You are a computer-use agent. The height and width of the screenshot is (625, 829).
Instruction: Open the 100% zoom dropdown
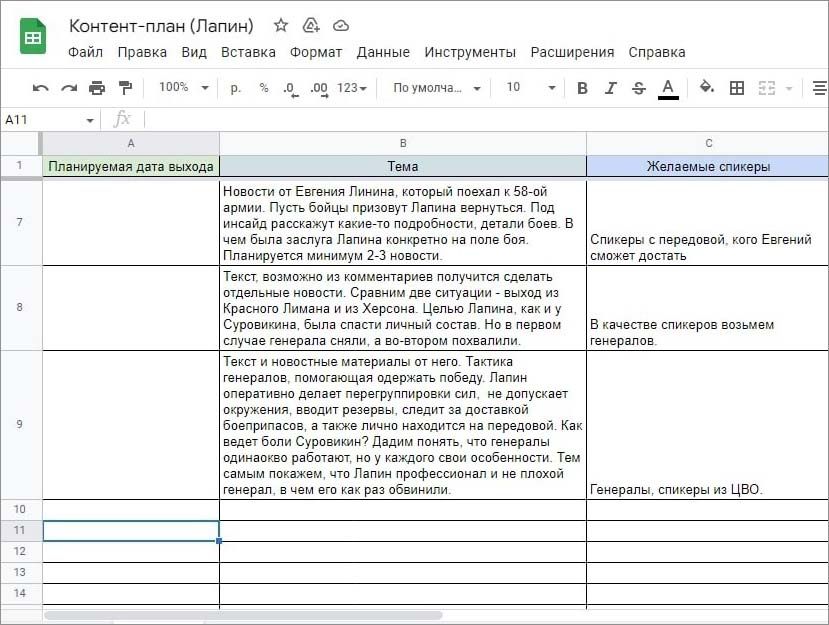[183, 88]
